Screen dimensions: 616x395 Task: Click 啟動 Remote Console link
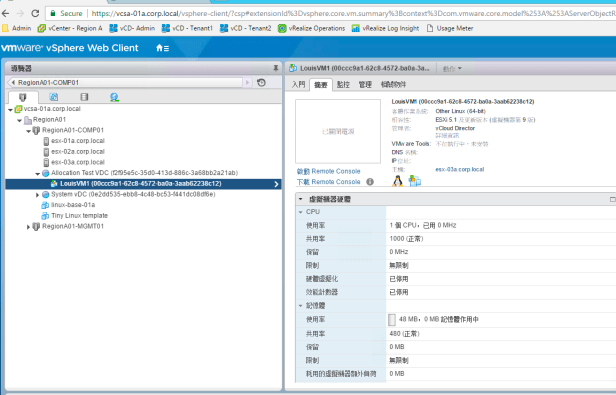pos(328,171)
